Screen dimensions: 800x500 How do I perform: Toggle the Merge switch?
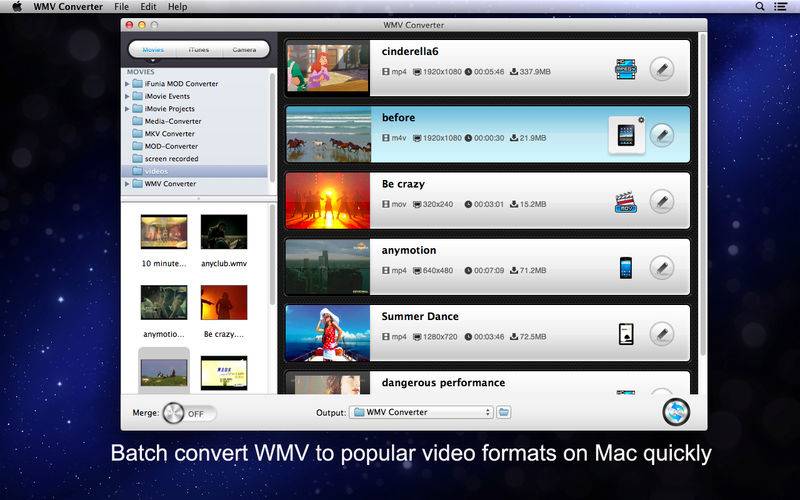pyautogui.click(x=189, y=413)
